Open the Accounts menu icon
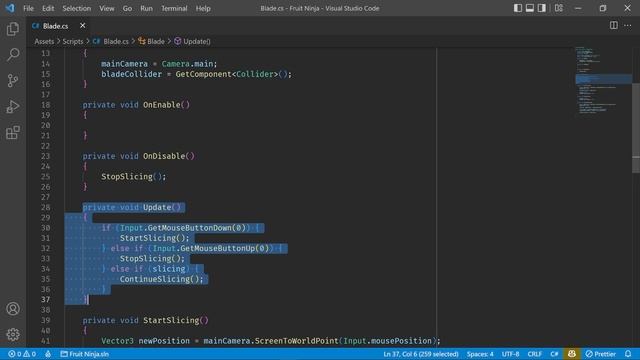The width and height of the screenshot is (640, 360). coord(13,309)
